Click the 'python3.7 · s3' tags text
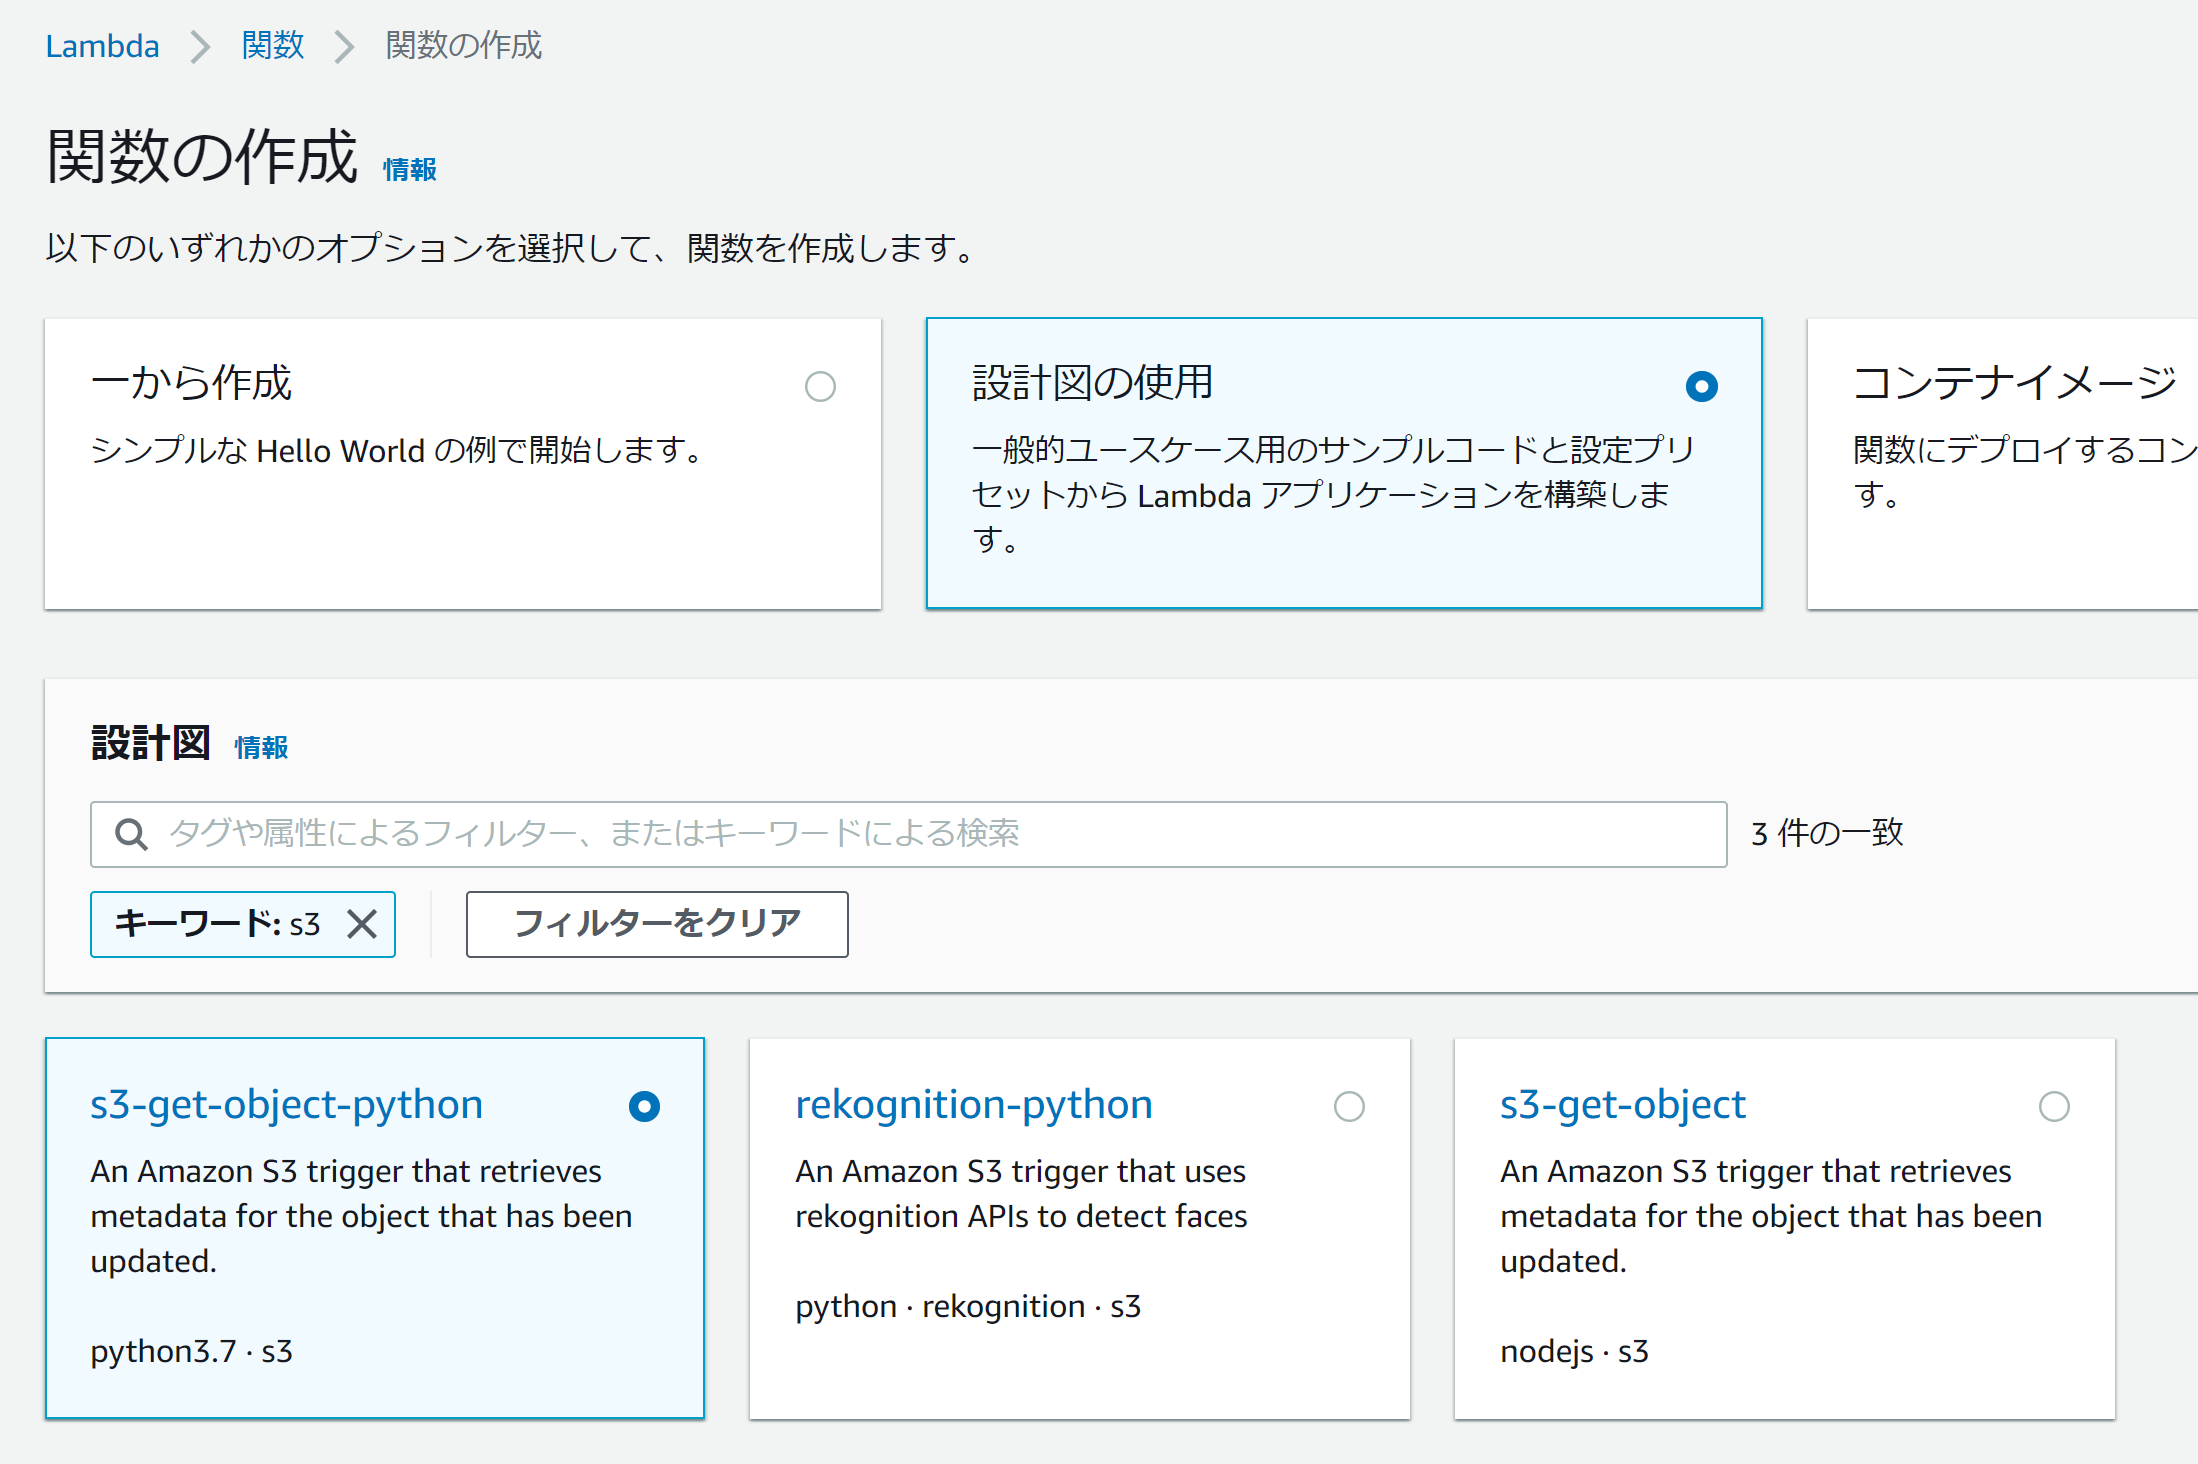 coord(191,1351)
